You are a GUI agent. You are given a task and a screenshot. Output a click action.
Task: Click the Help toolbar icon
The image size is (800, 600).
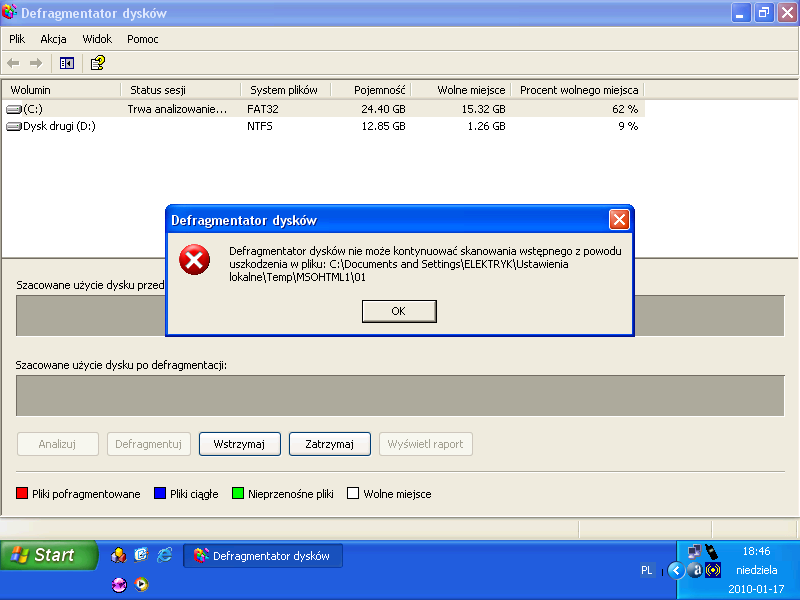point(97,63)
